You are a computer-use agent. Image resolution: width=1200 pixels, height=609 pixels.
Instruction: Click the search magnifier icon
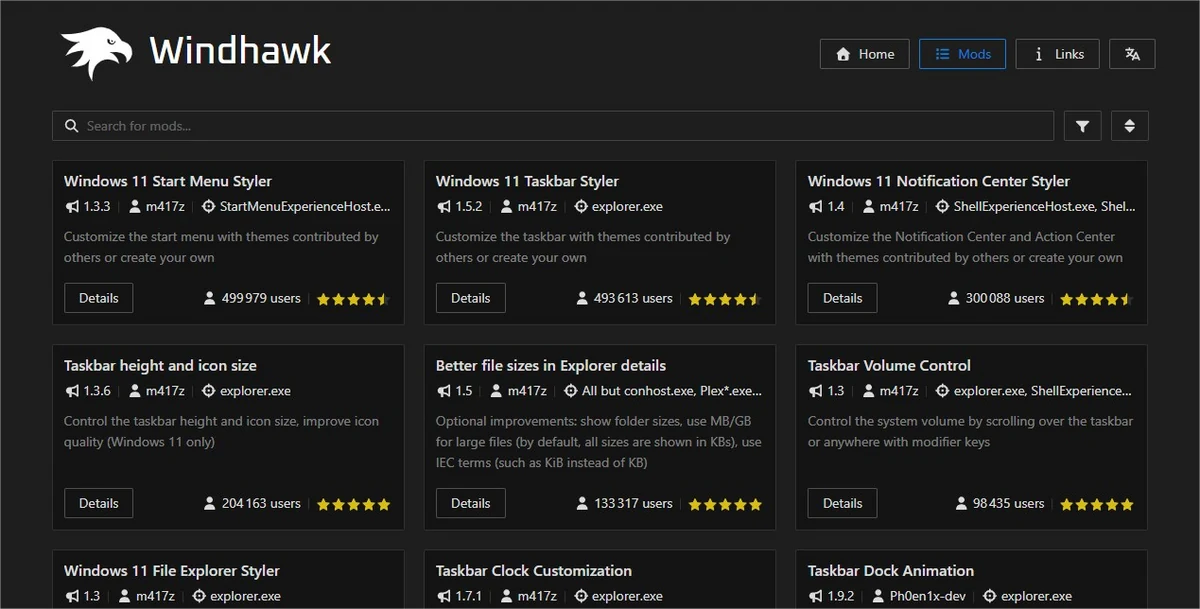71,126
